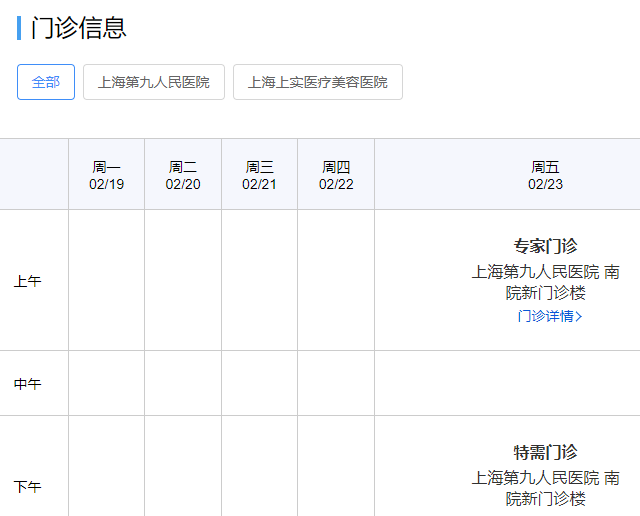Viewport: 640px width, 516px height.
Task: Click the 特需门诊 title in Friday afternoon
Action: coord(545,452)
